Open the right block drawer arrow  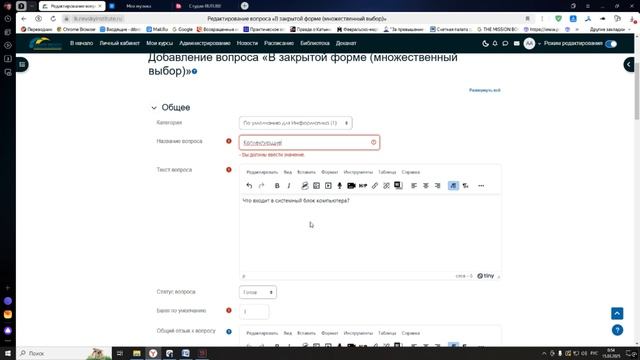pyautogui.click(x=629, y=64)
